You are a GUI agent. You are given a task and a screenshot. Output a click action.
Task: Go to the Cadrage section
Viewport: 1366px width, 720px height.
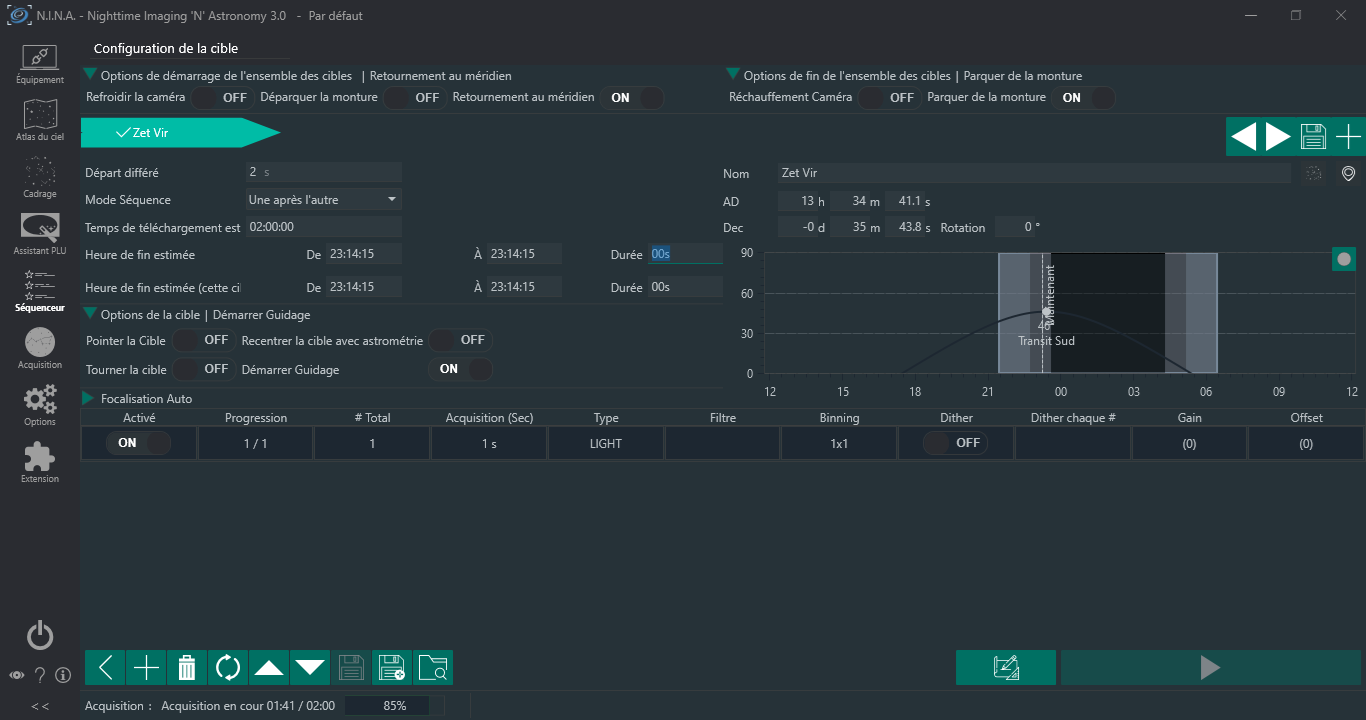pyautogui.click(x=40, y=178)
